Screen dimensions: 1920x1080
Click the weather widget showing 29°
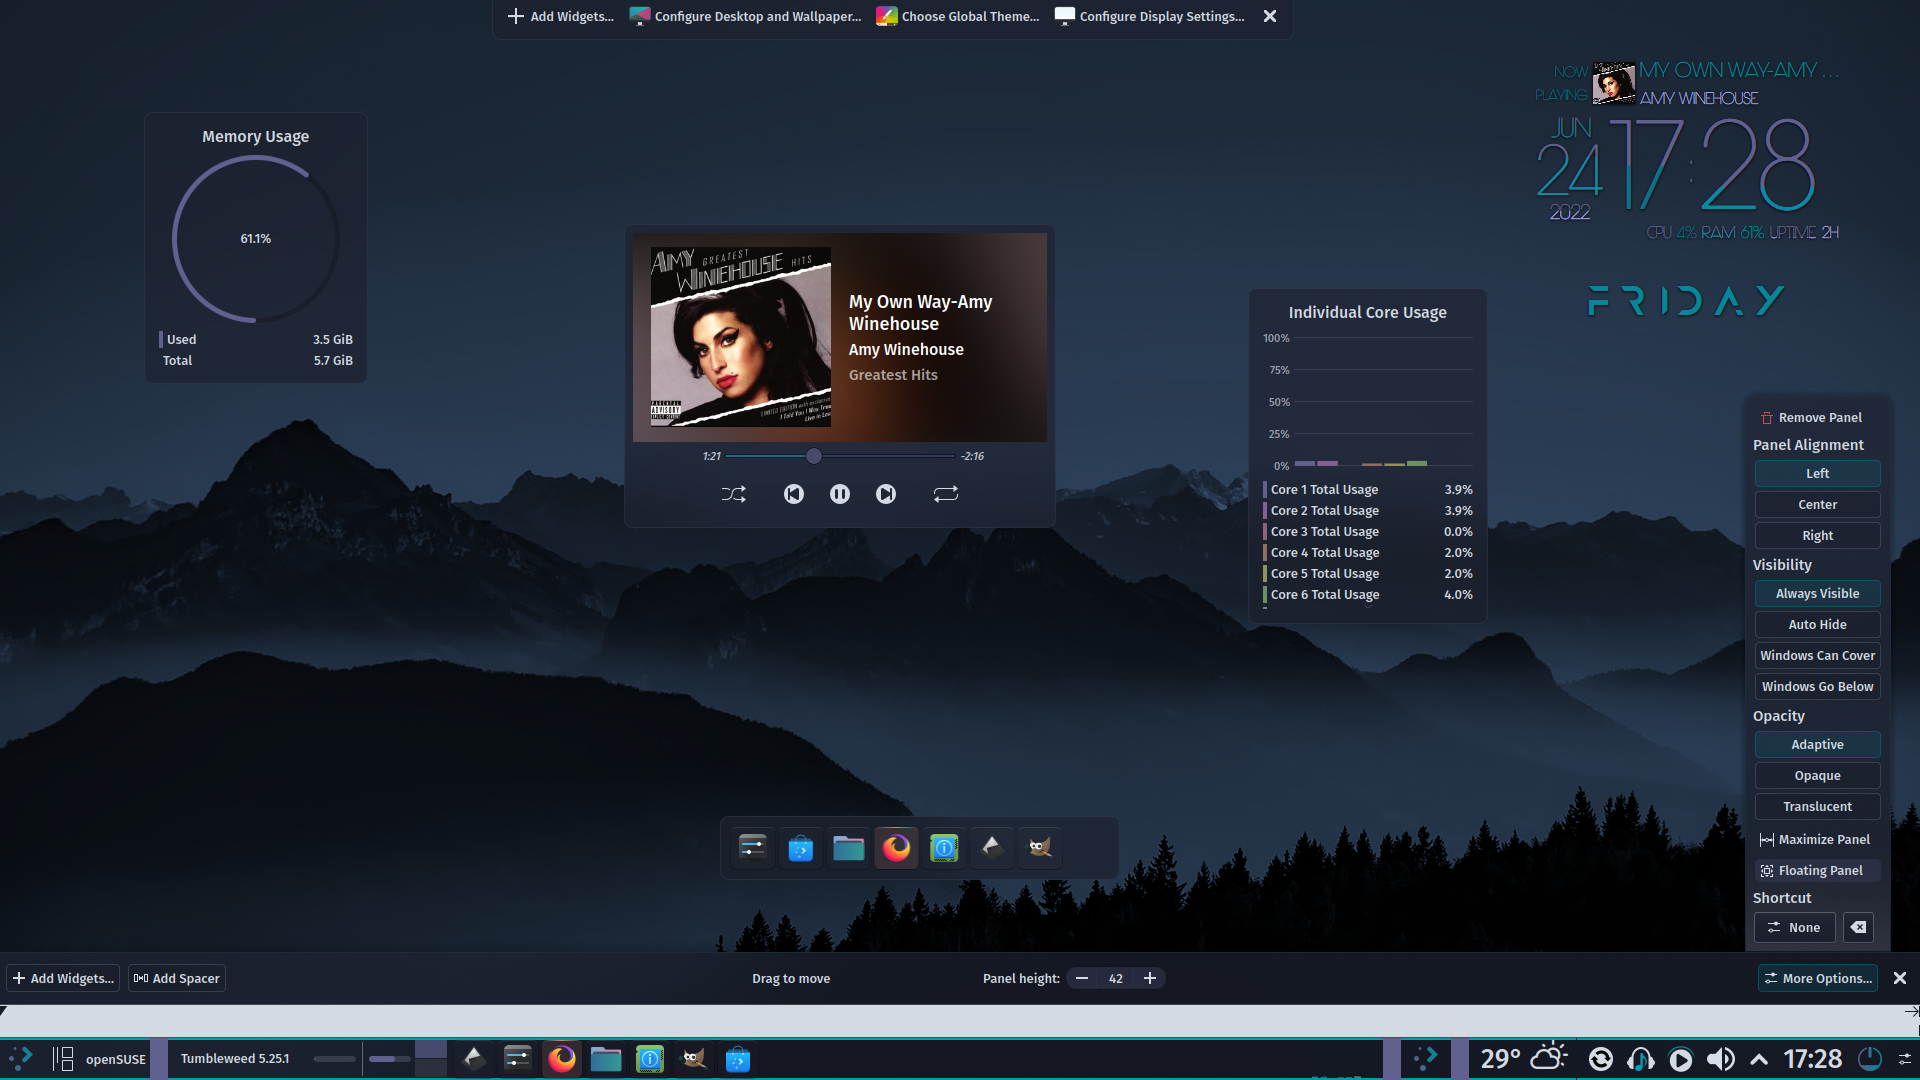(1523, 1059)
